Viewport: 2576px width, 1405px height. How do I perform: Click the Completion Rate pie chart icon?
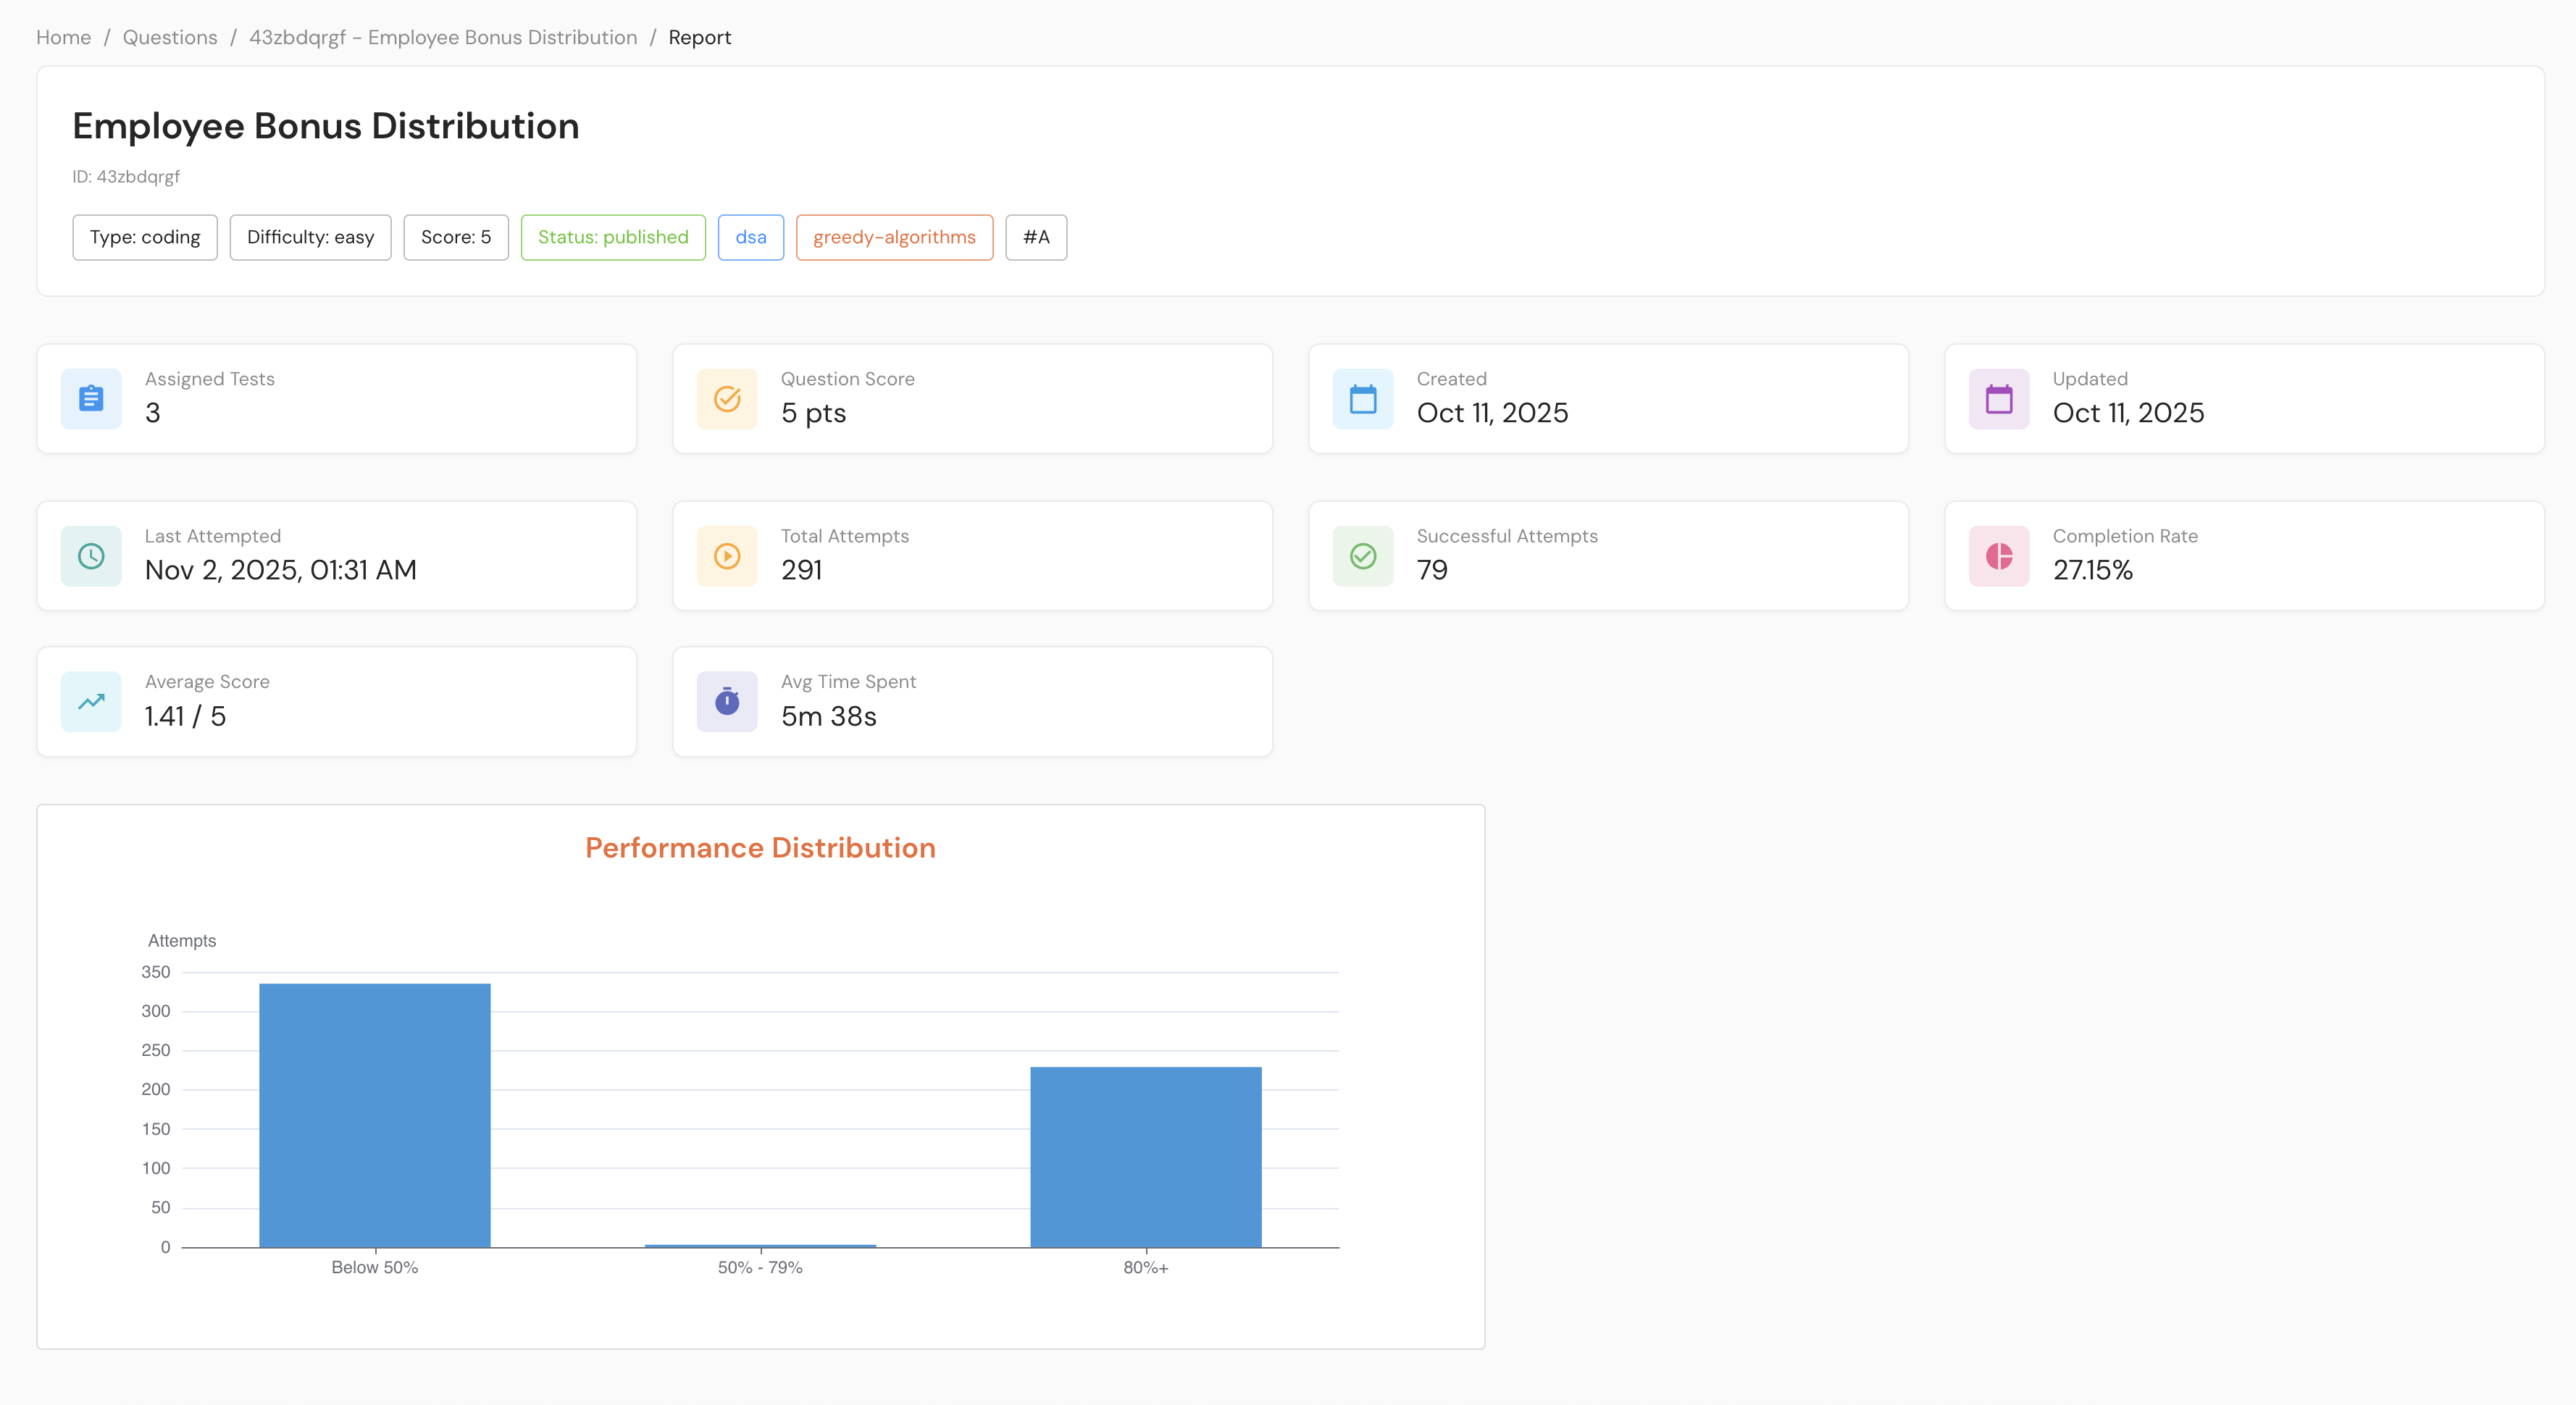1999,556
